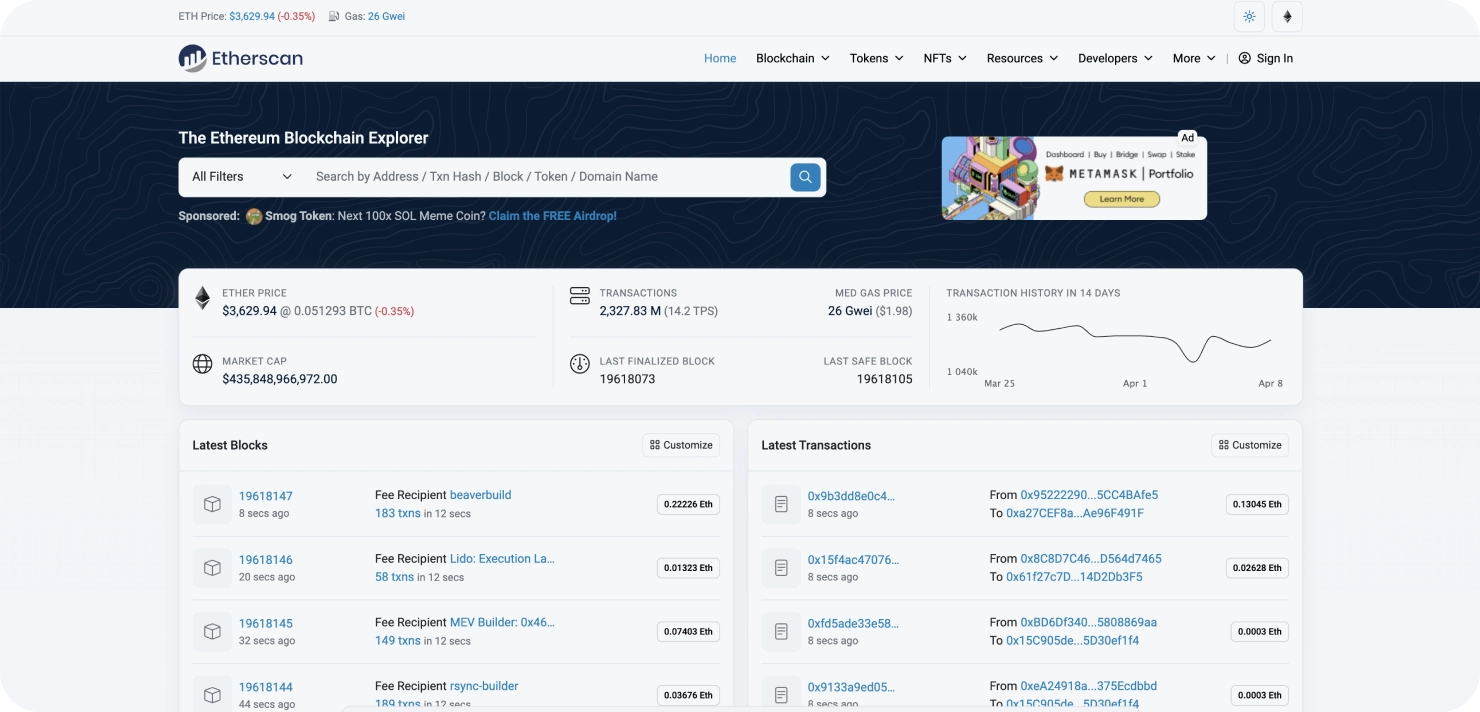The image size is (1480, 712).
Task: Go to the Home tab
Action: 720,58
